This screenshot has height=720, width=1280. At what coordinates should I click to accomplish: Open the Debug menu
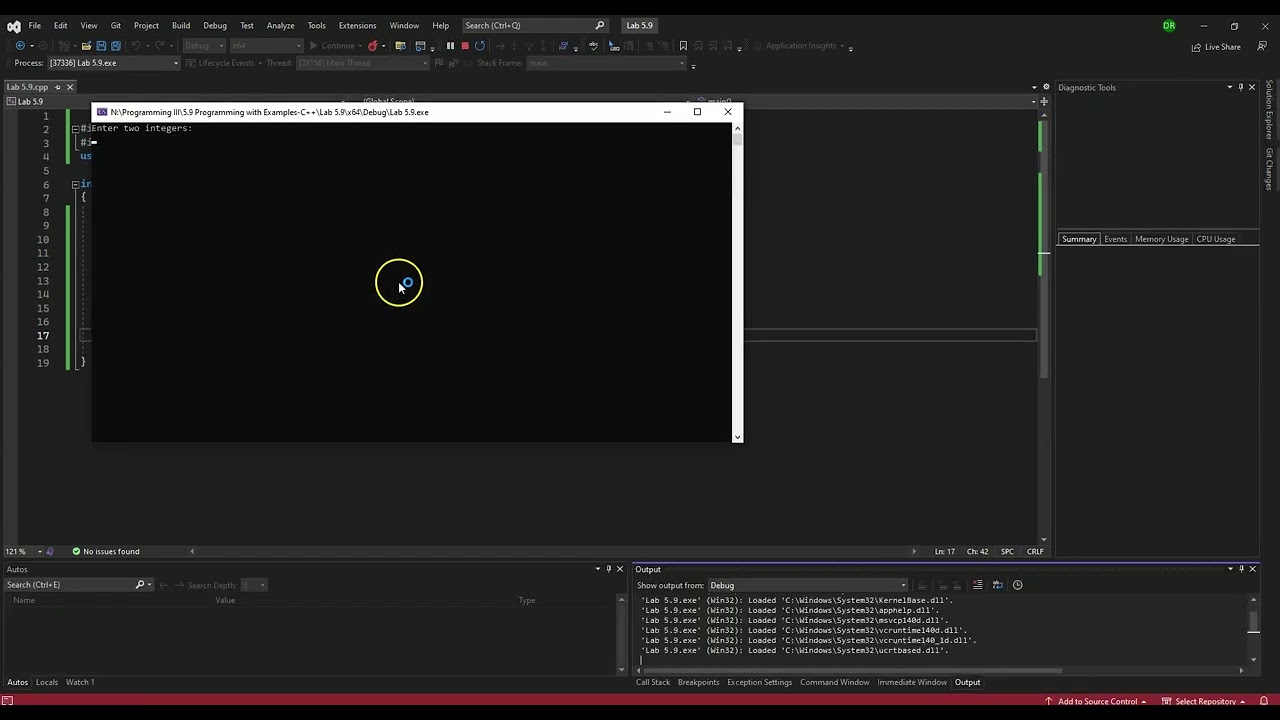(215, 26)
